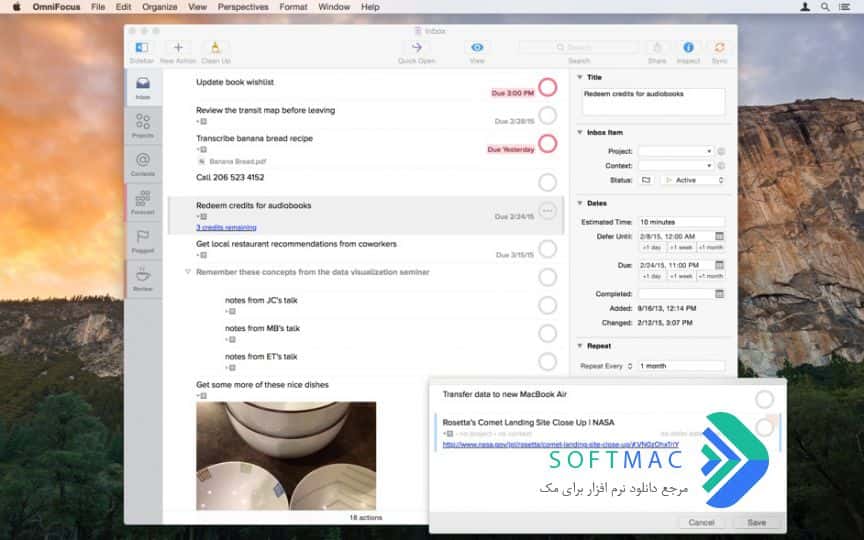The width and height of the screenshot is (864, 540).
Task: Mark Transcribe banana bread recipe complete
Action: pyautogui.click(x=548, y=144)
